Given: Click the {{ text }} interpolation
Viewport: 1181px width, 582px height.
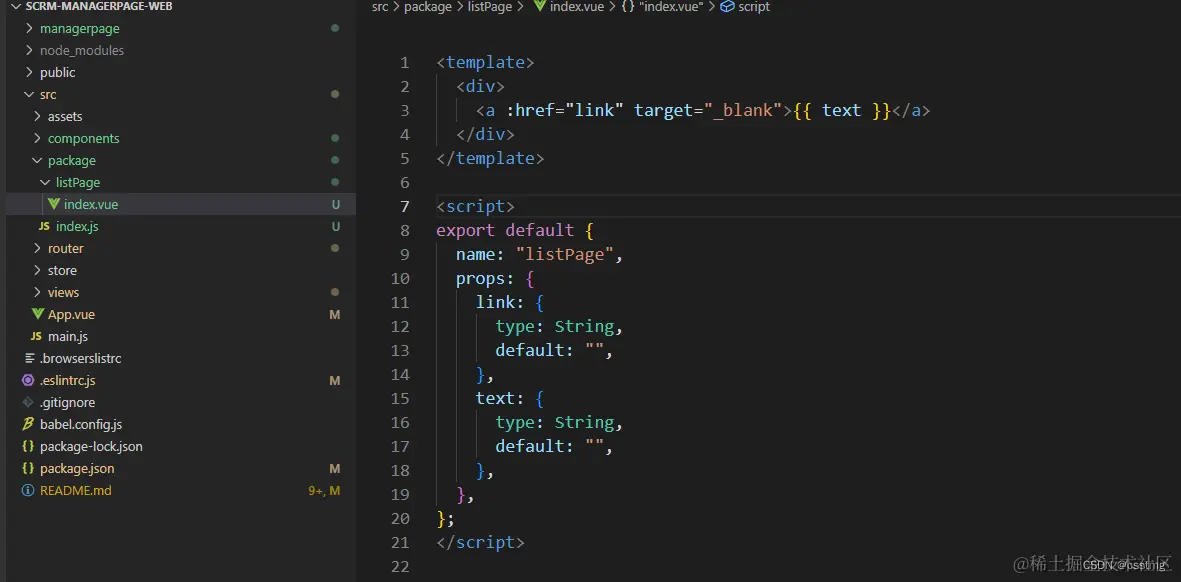Looking at the screenshot, I should click(841, 111).
